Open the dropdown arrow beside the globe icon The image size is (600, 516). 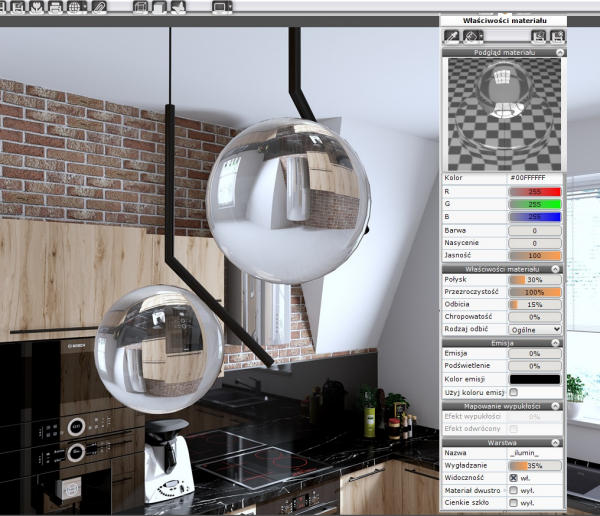point(85,7)
